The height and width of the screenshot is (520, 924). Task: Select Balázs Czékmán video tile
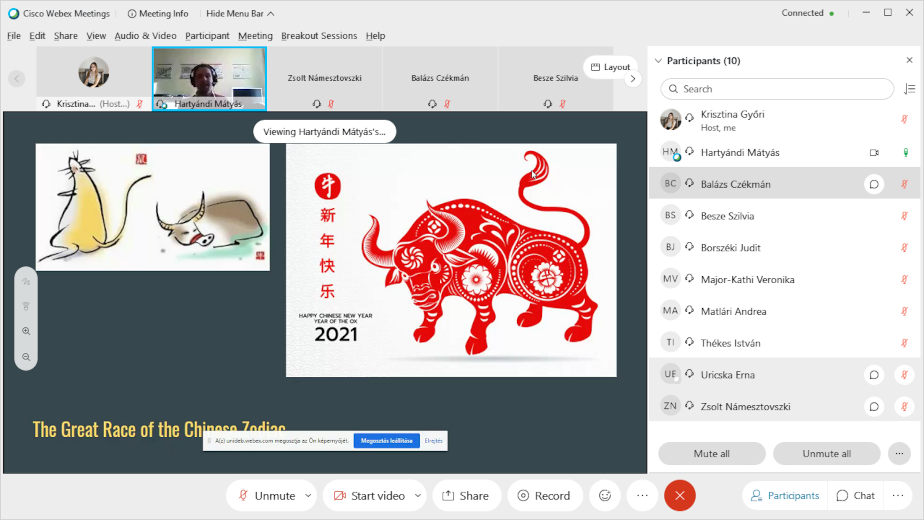440,78
